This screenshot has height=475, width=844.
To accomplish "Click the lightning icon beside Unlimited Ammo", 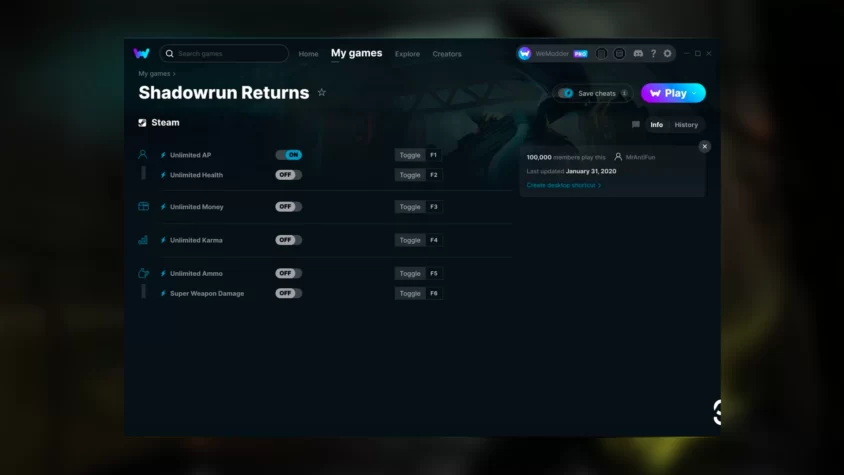I will click(163, 274).
